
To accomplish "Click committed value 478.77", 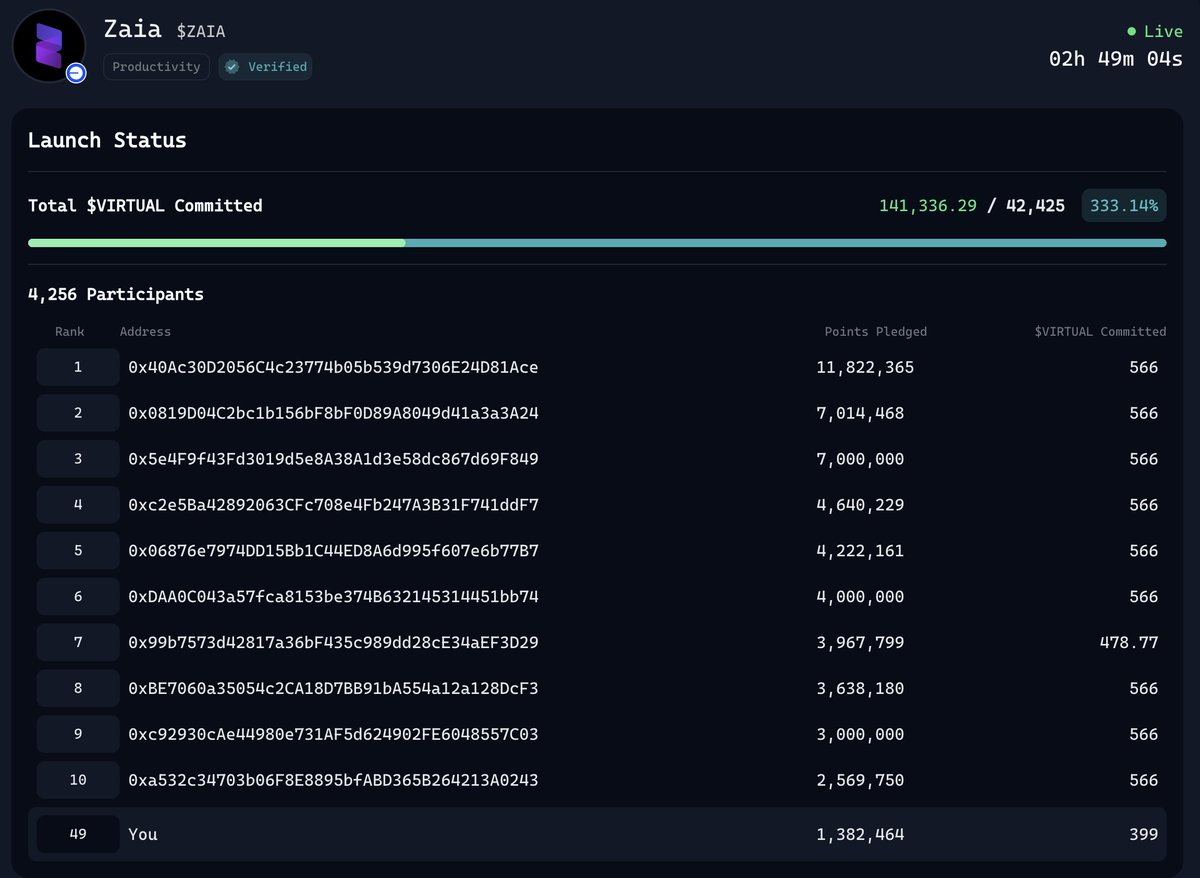I will coord(1129,643).
